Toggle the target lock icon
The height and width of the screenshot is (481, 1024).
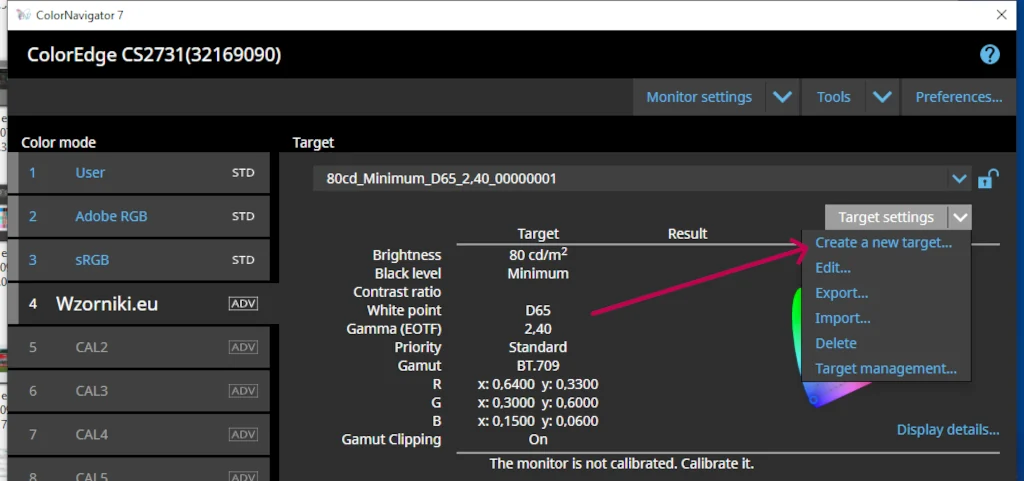(x=987, y=179)
